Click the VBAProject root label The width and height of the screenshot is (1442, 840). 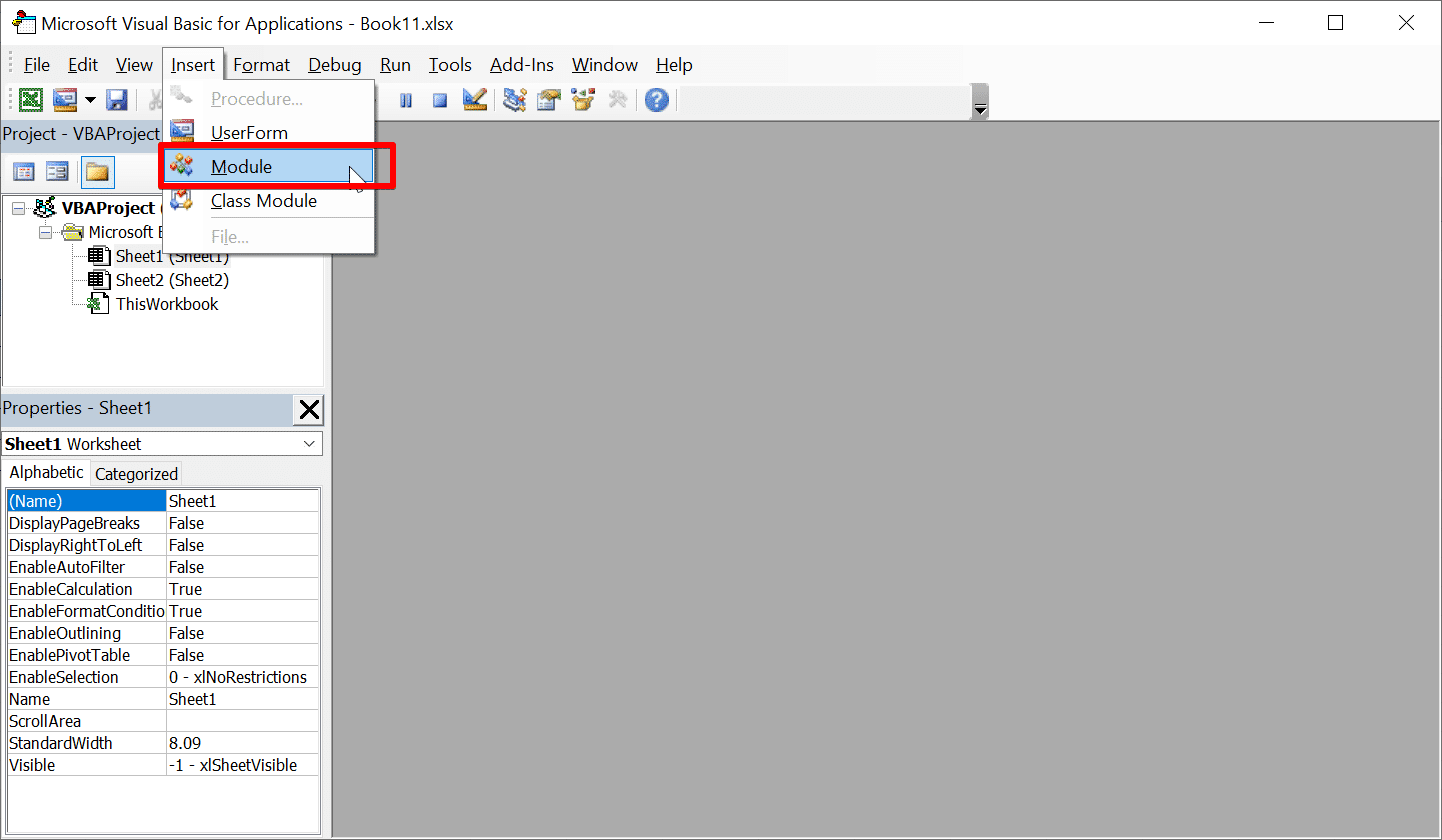point(108,208)
